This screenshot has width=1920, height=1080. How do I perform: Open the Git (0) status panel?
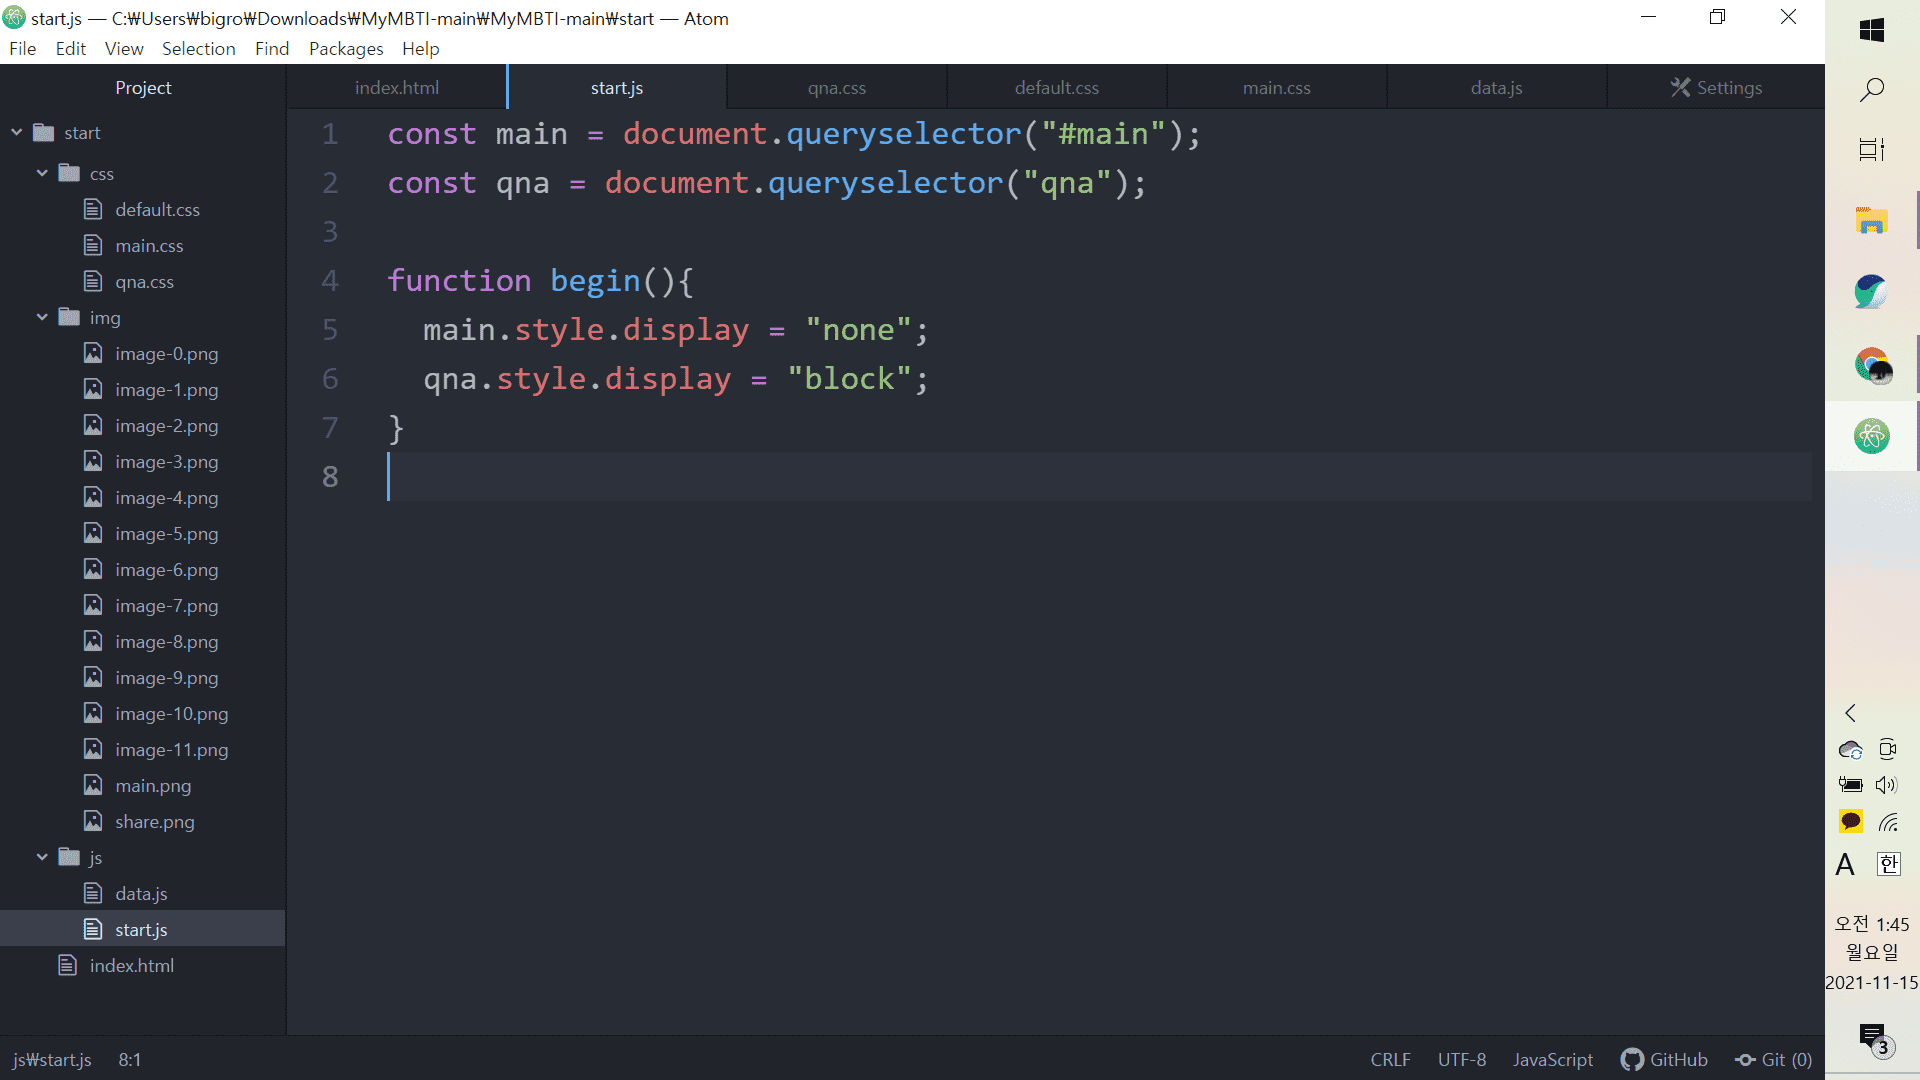(1774, 1060)
